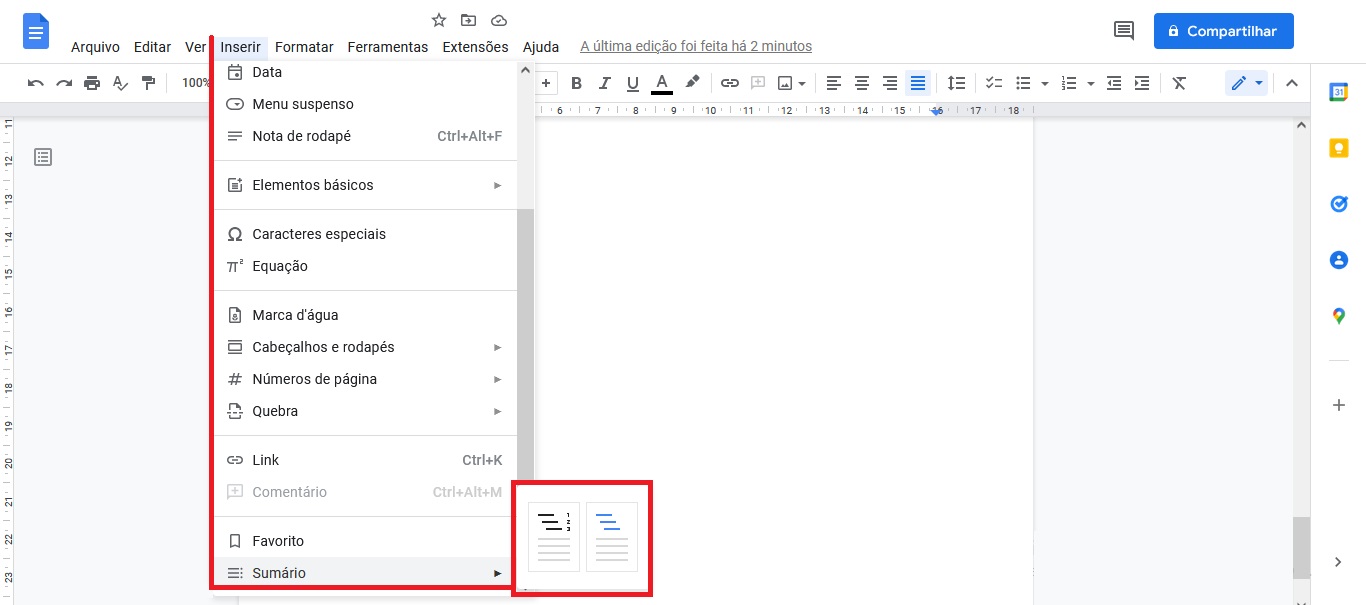Open the comment history icon
Image resolution: width=1366 pixels, height=605 pixels.
pos(1124,31)
